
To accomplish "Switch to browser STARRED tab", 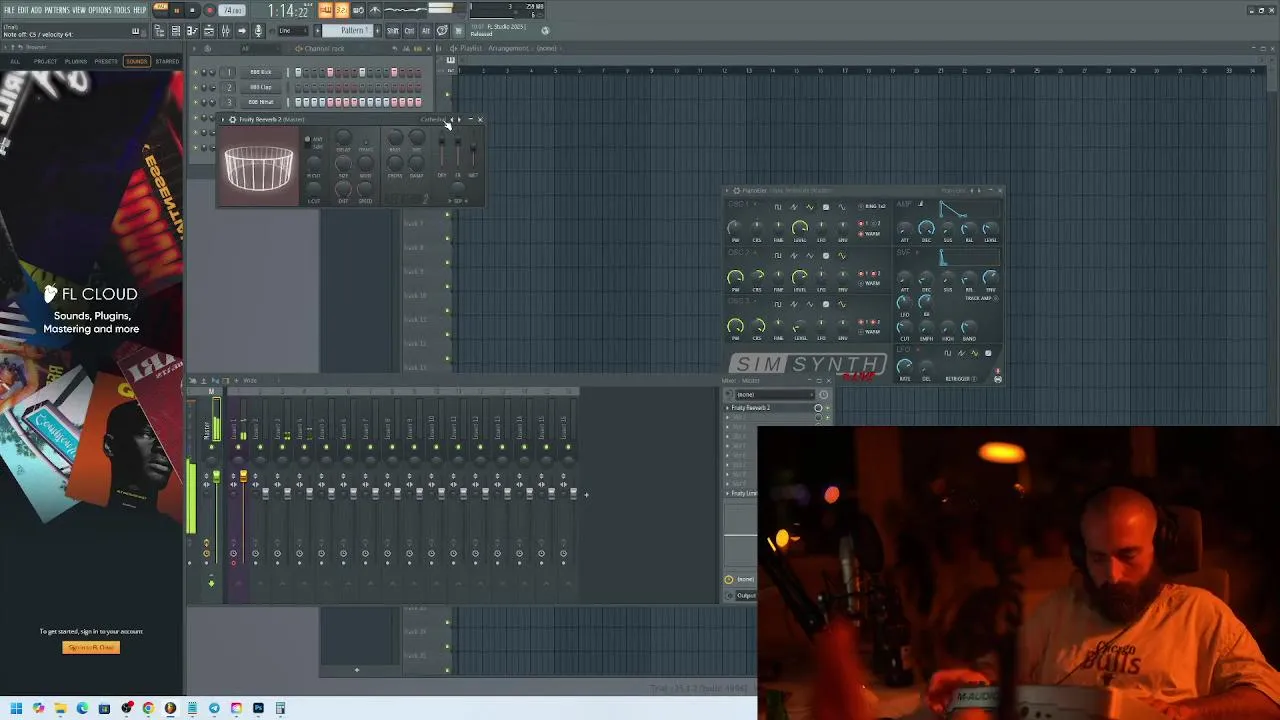I will (x=167, y=61).
